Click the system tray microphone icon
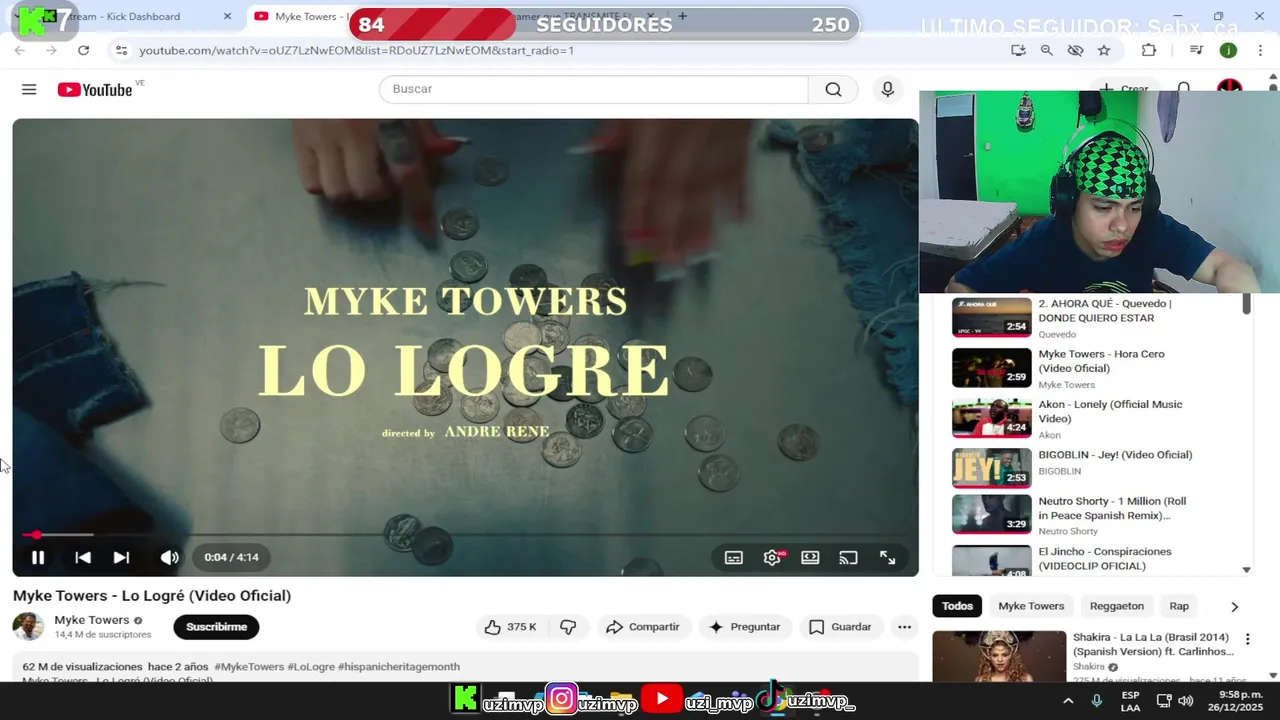The image size is (1280, 720). pos(1097,701)
